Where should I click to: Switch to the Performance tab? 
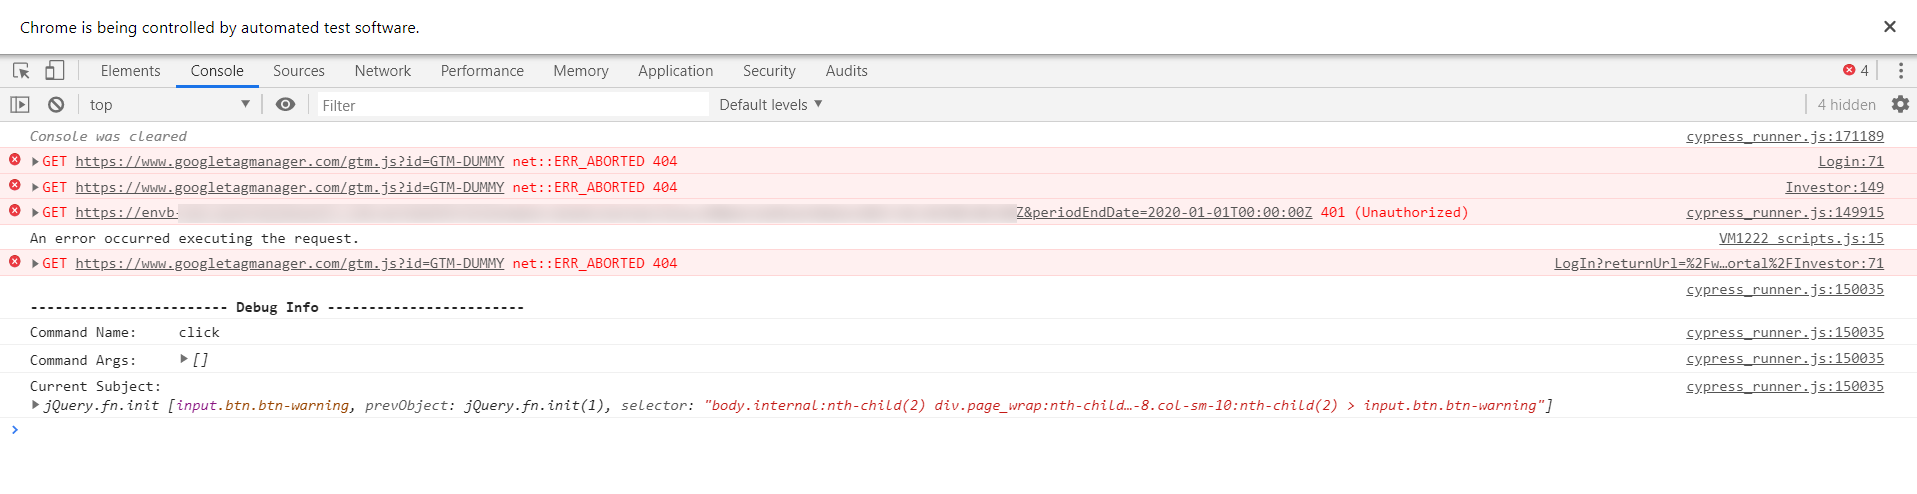[x=482, y=71]
